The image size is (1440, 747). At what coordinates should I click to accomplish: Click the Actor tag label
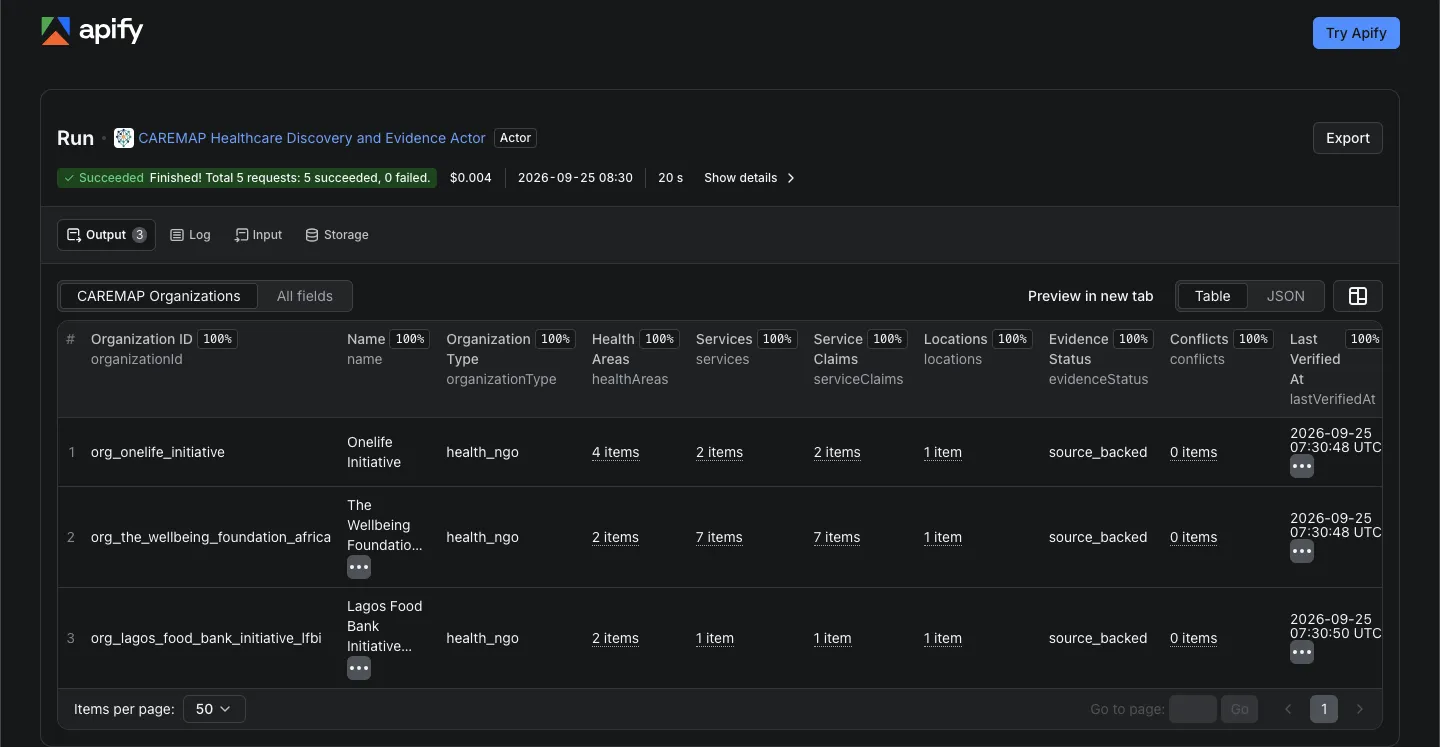[515, 138]
